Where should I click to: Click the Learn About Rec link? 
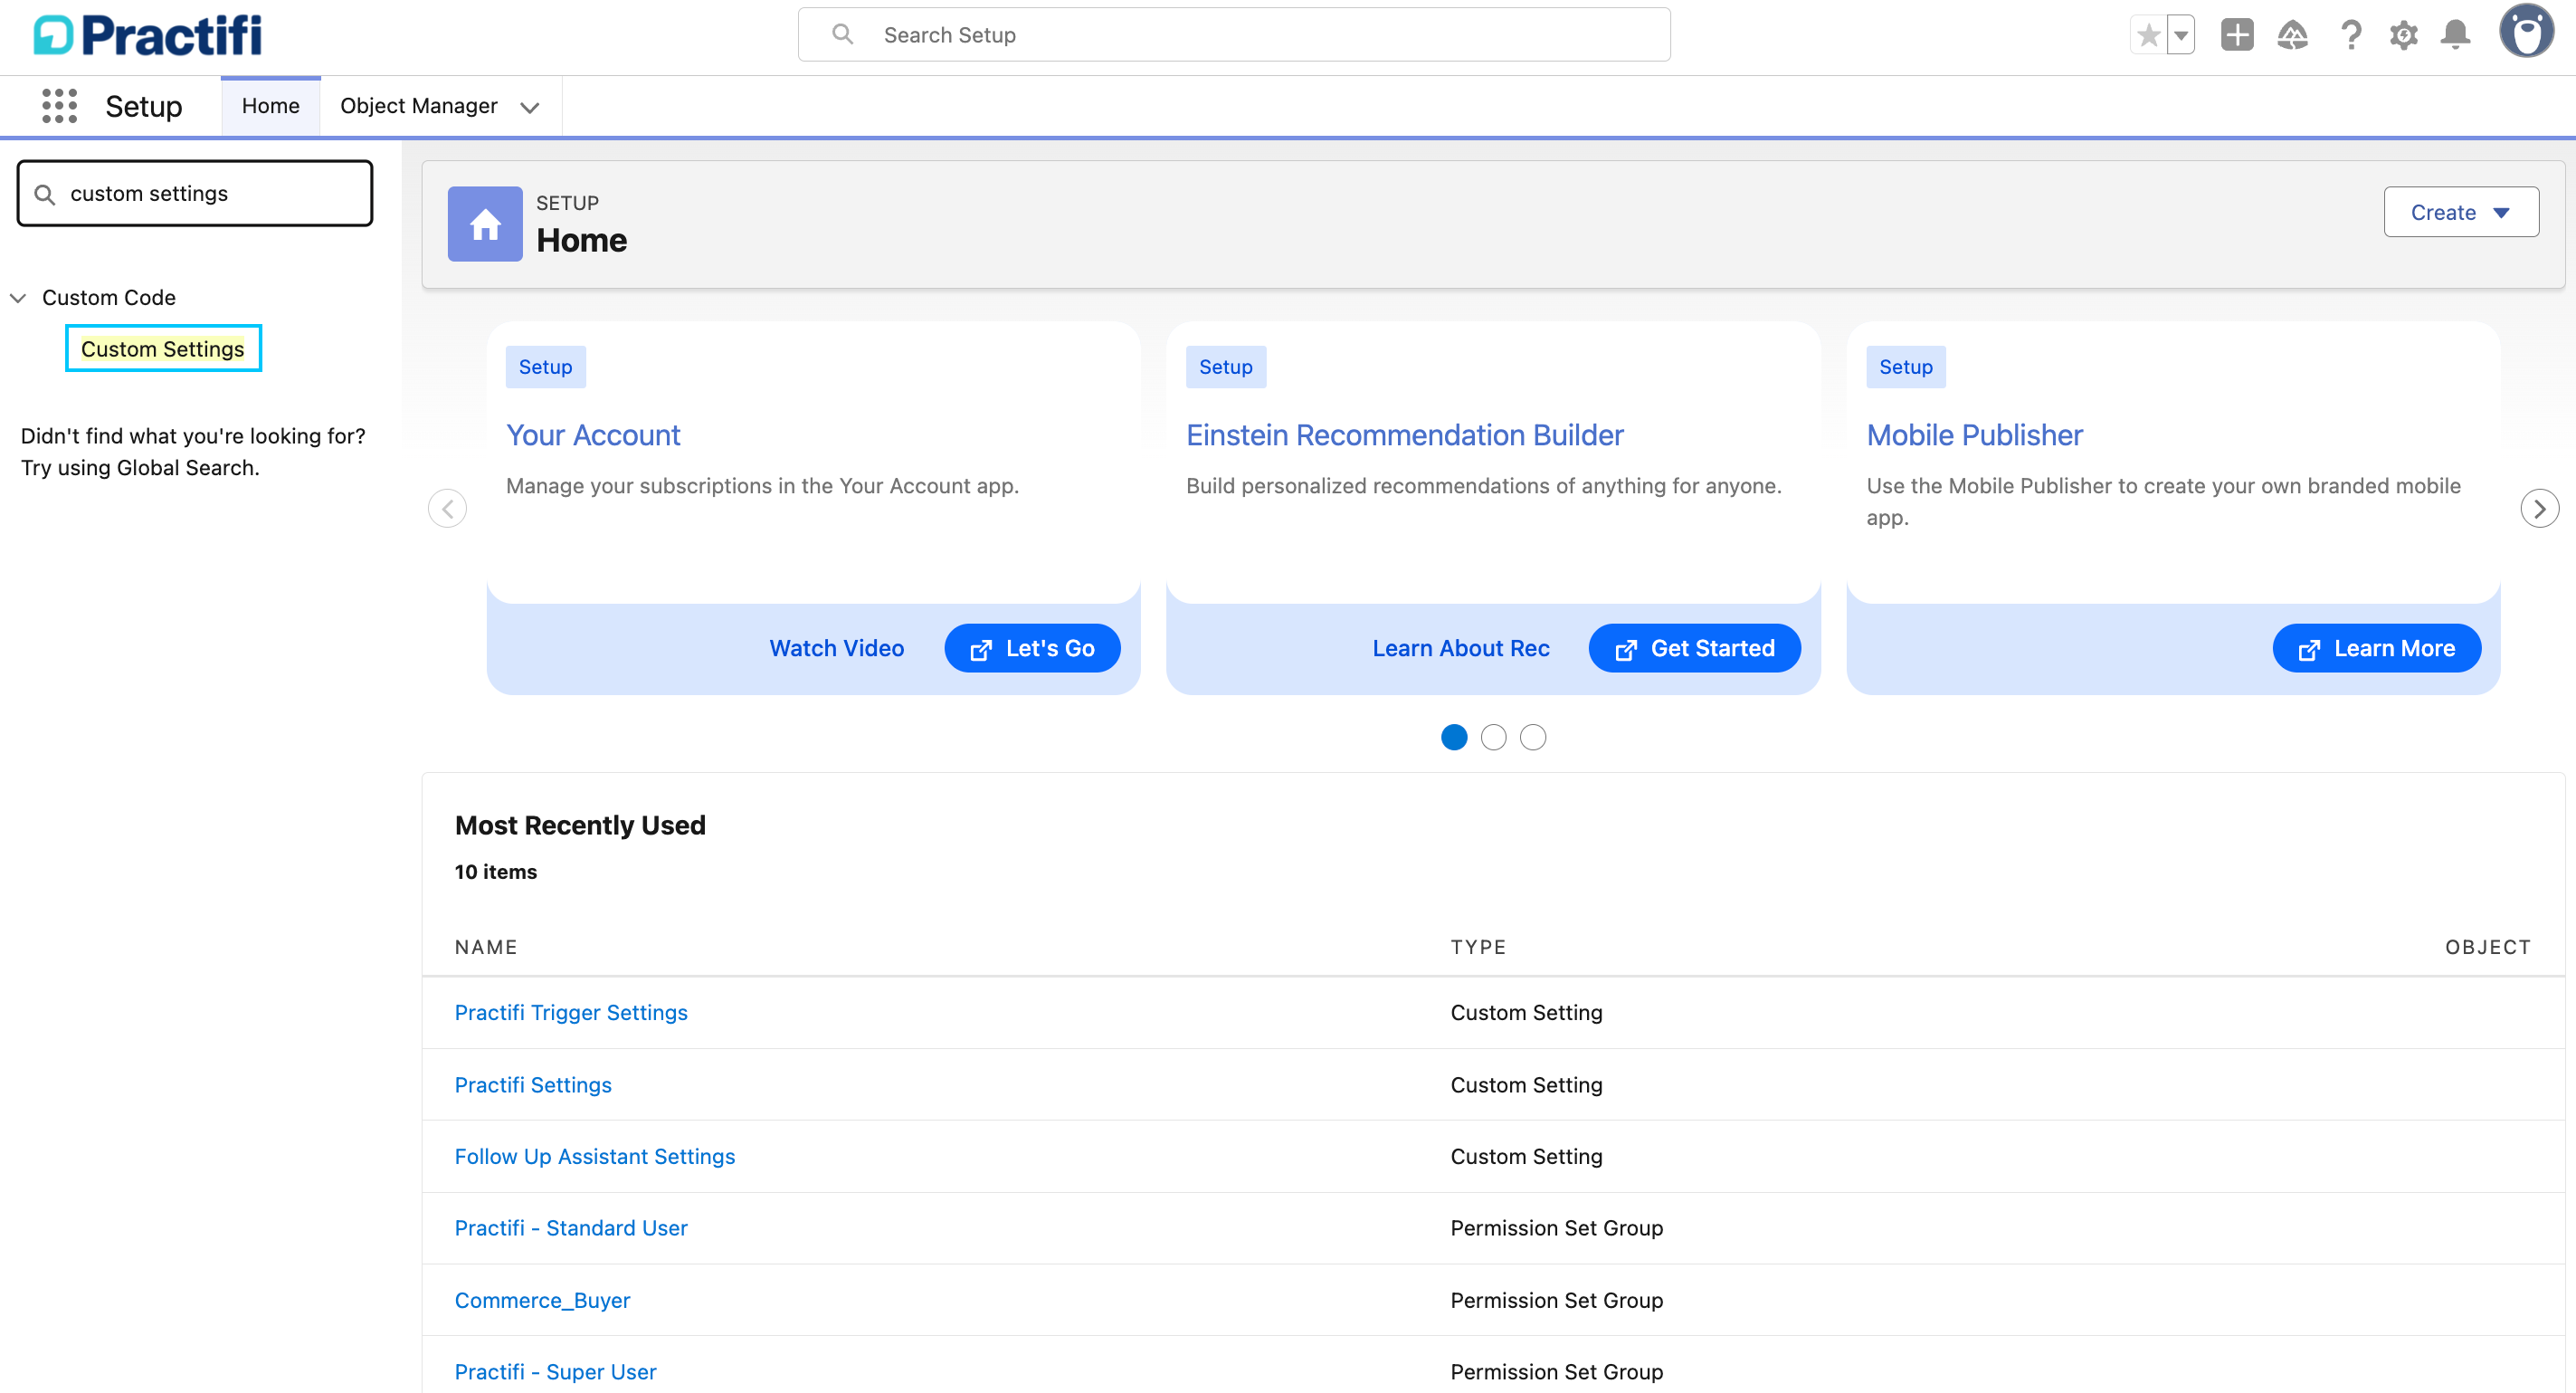[x=1460, y=648]
